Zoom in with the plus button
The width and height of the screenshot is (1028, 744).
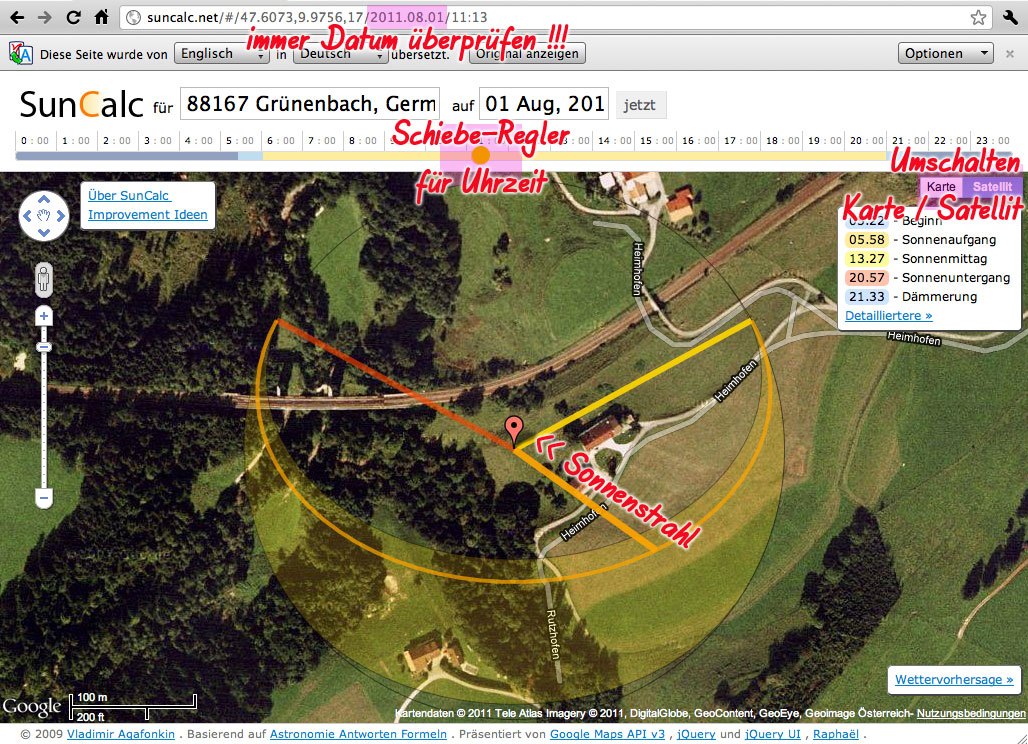pos(44,317)
